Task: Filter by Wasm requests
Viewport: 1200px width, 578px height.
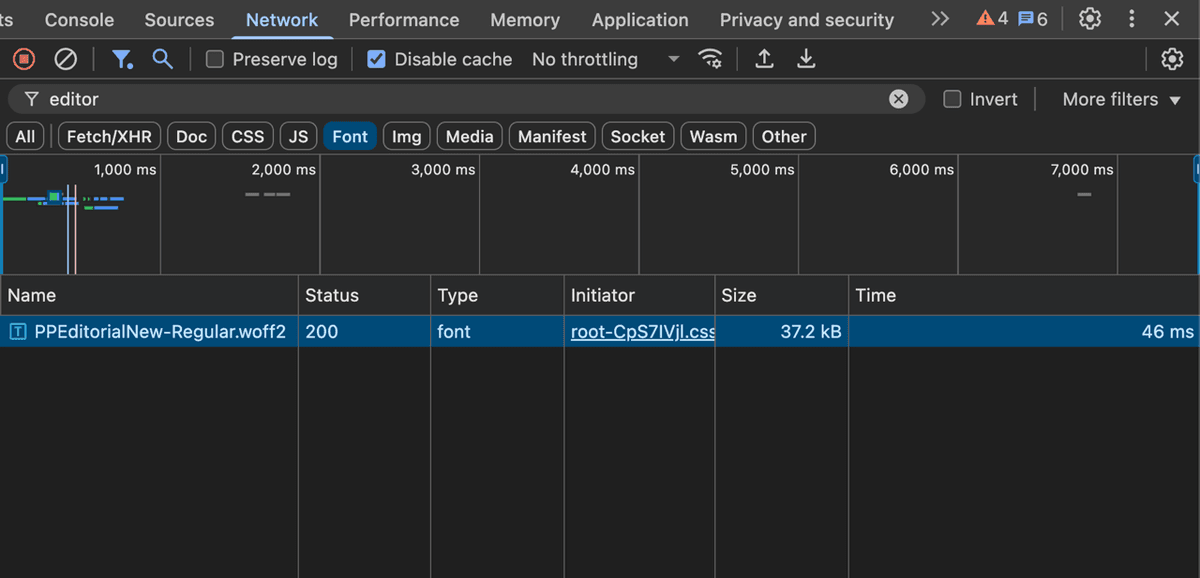Action: pos(713,137)
